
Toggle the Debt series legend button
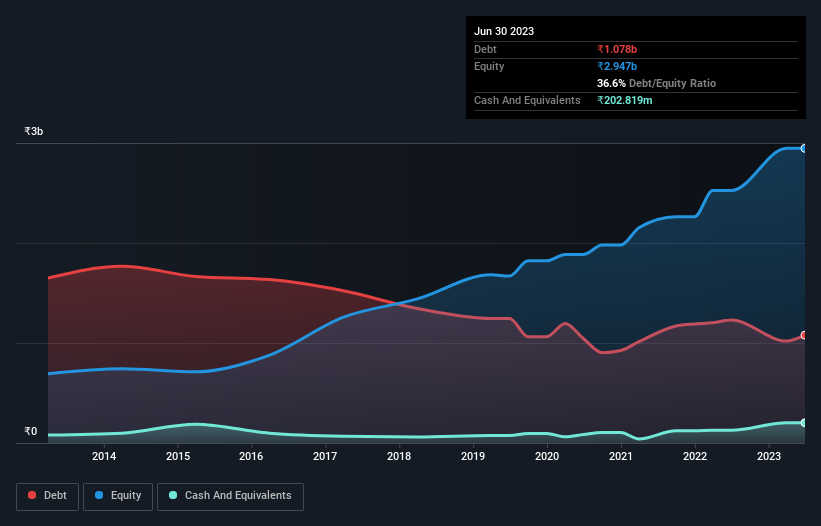pyautogui.click(x=47, y=496)
